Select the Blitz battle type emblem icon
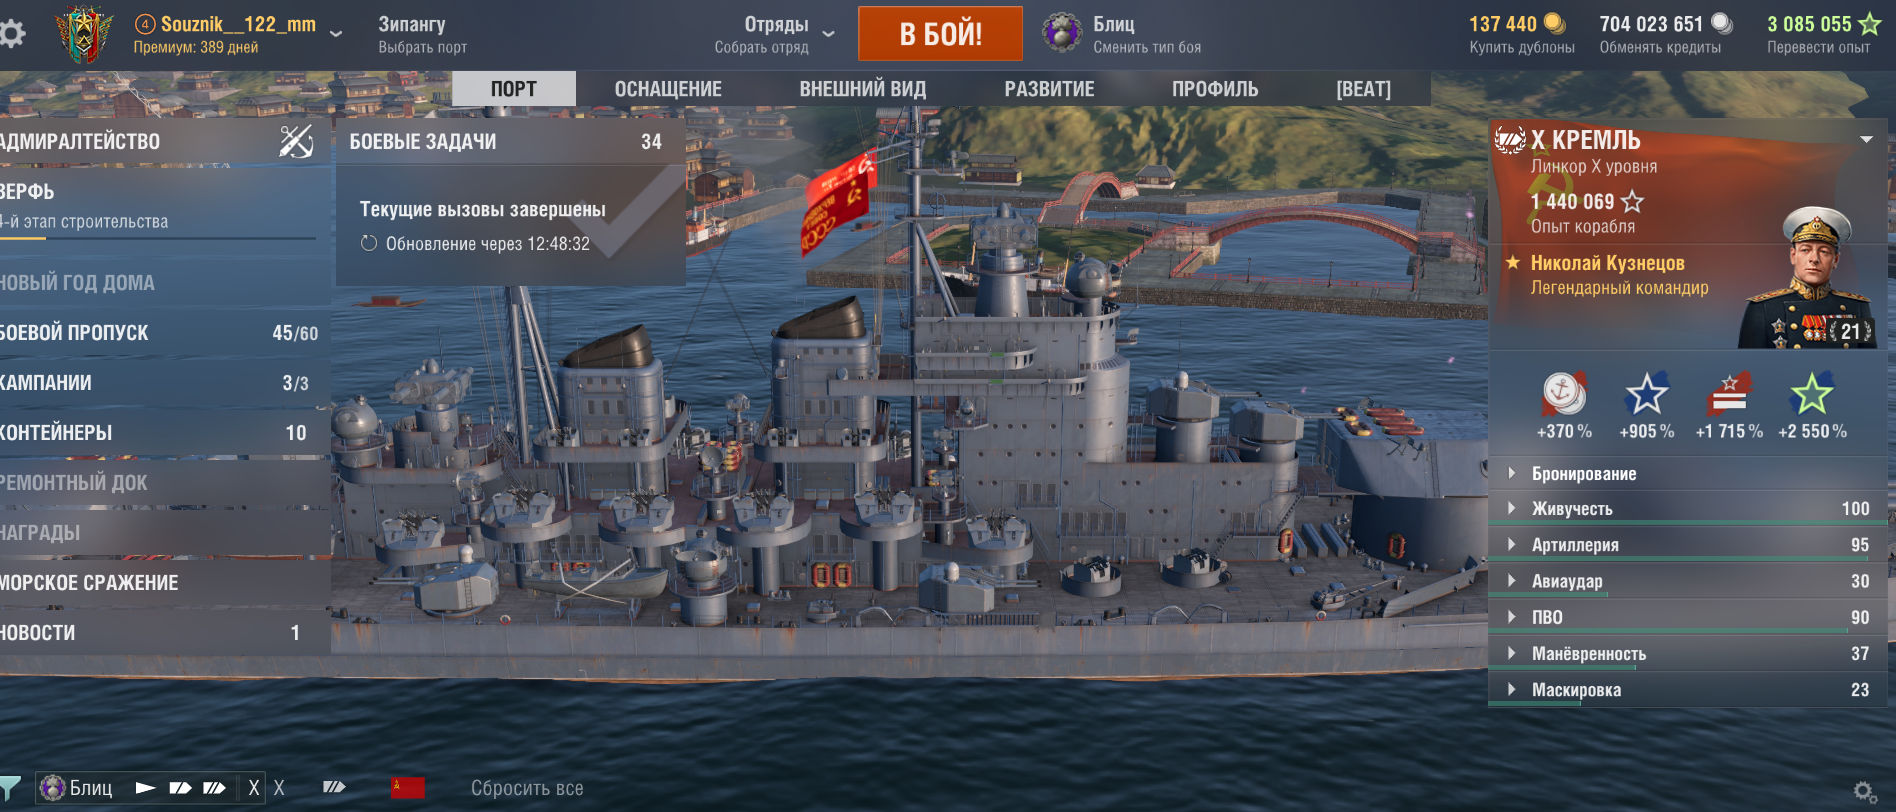 (x=1062, y=33)
